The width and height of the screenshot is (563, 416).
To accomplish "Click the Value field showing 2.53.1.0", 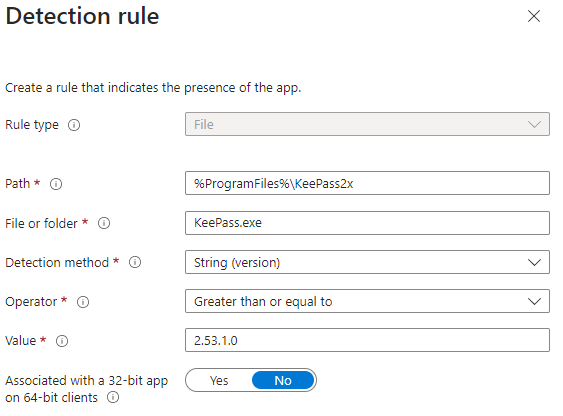I will pos(367,340).
